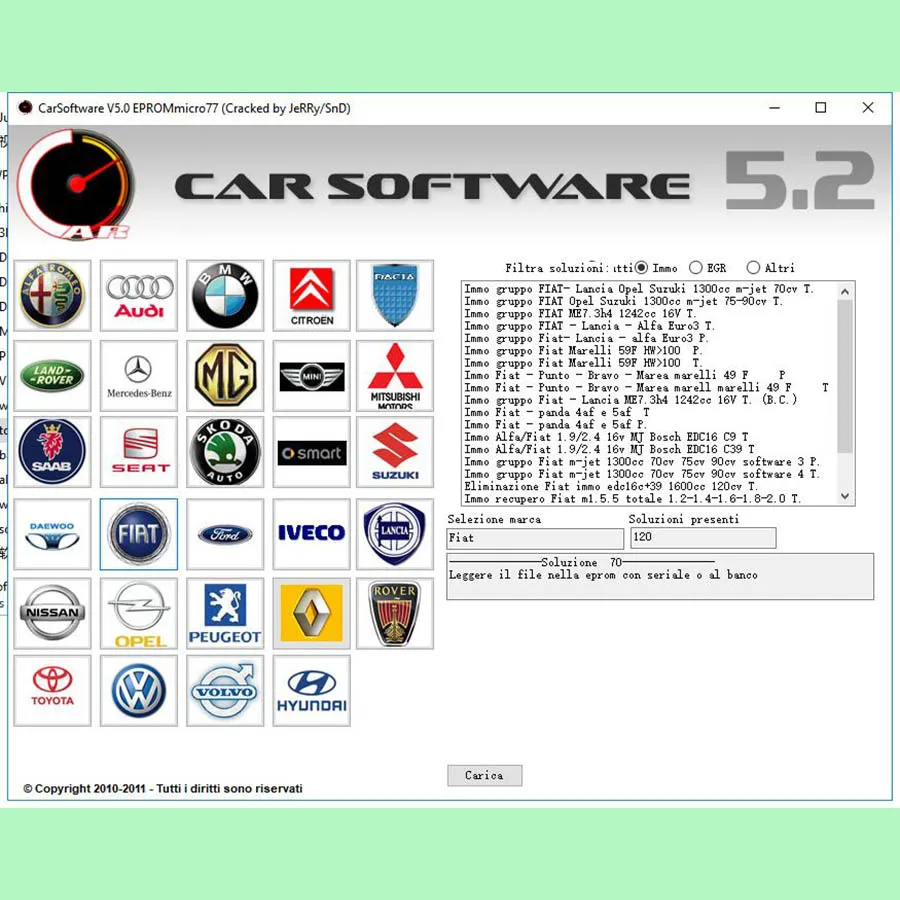The width and height of the screenshot is (900, 900).
Task: Click the Selezione marca field showing Fiat
Action: 535,538
